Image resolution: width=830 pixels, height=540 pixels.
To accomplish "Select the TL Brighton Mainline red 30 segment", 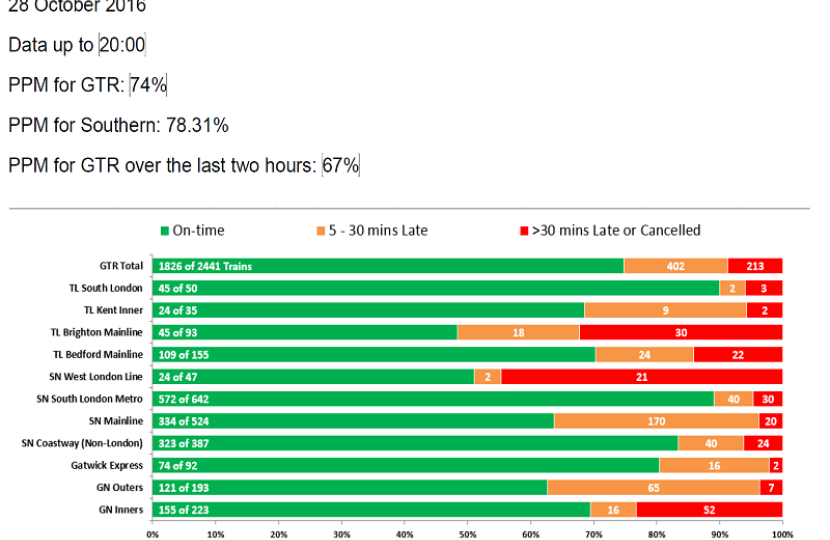I will [x=680, y=332].
